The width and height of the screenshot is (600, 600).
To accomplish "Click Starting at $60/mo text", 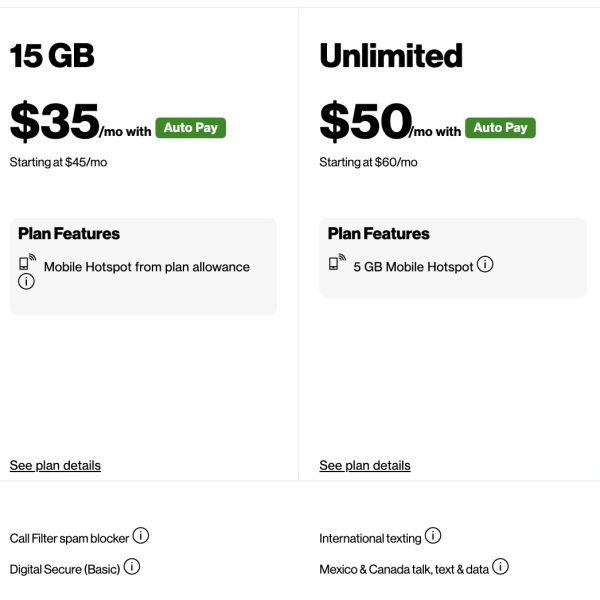I will pos(368,162).
